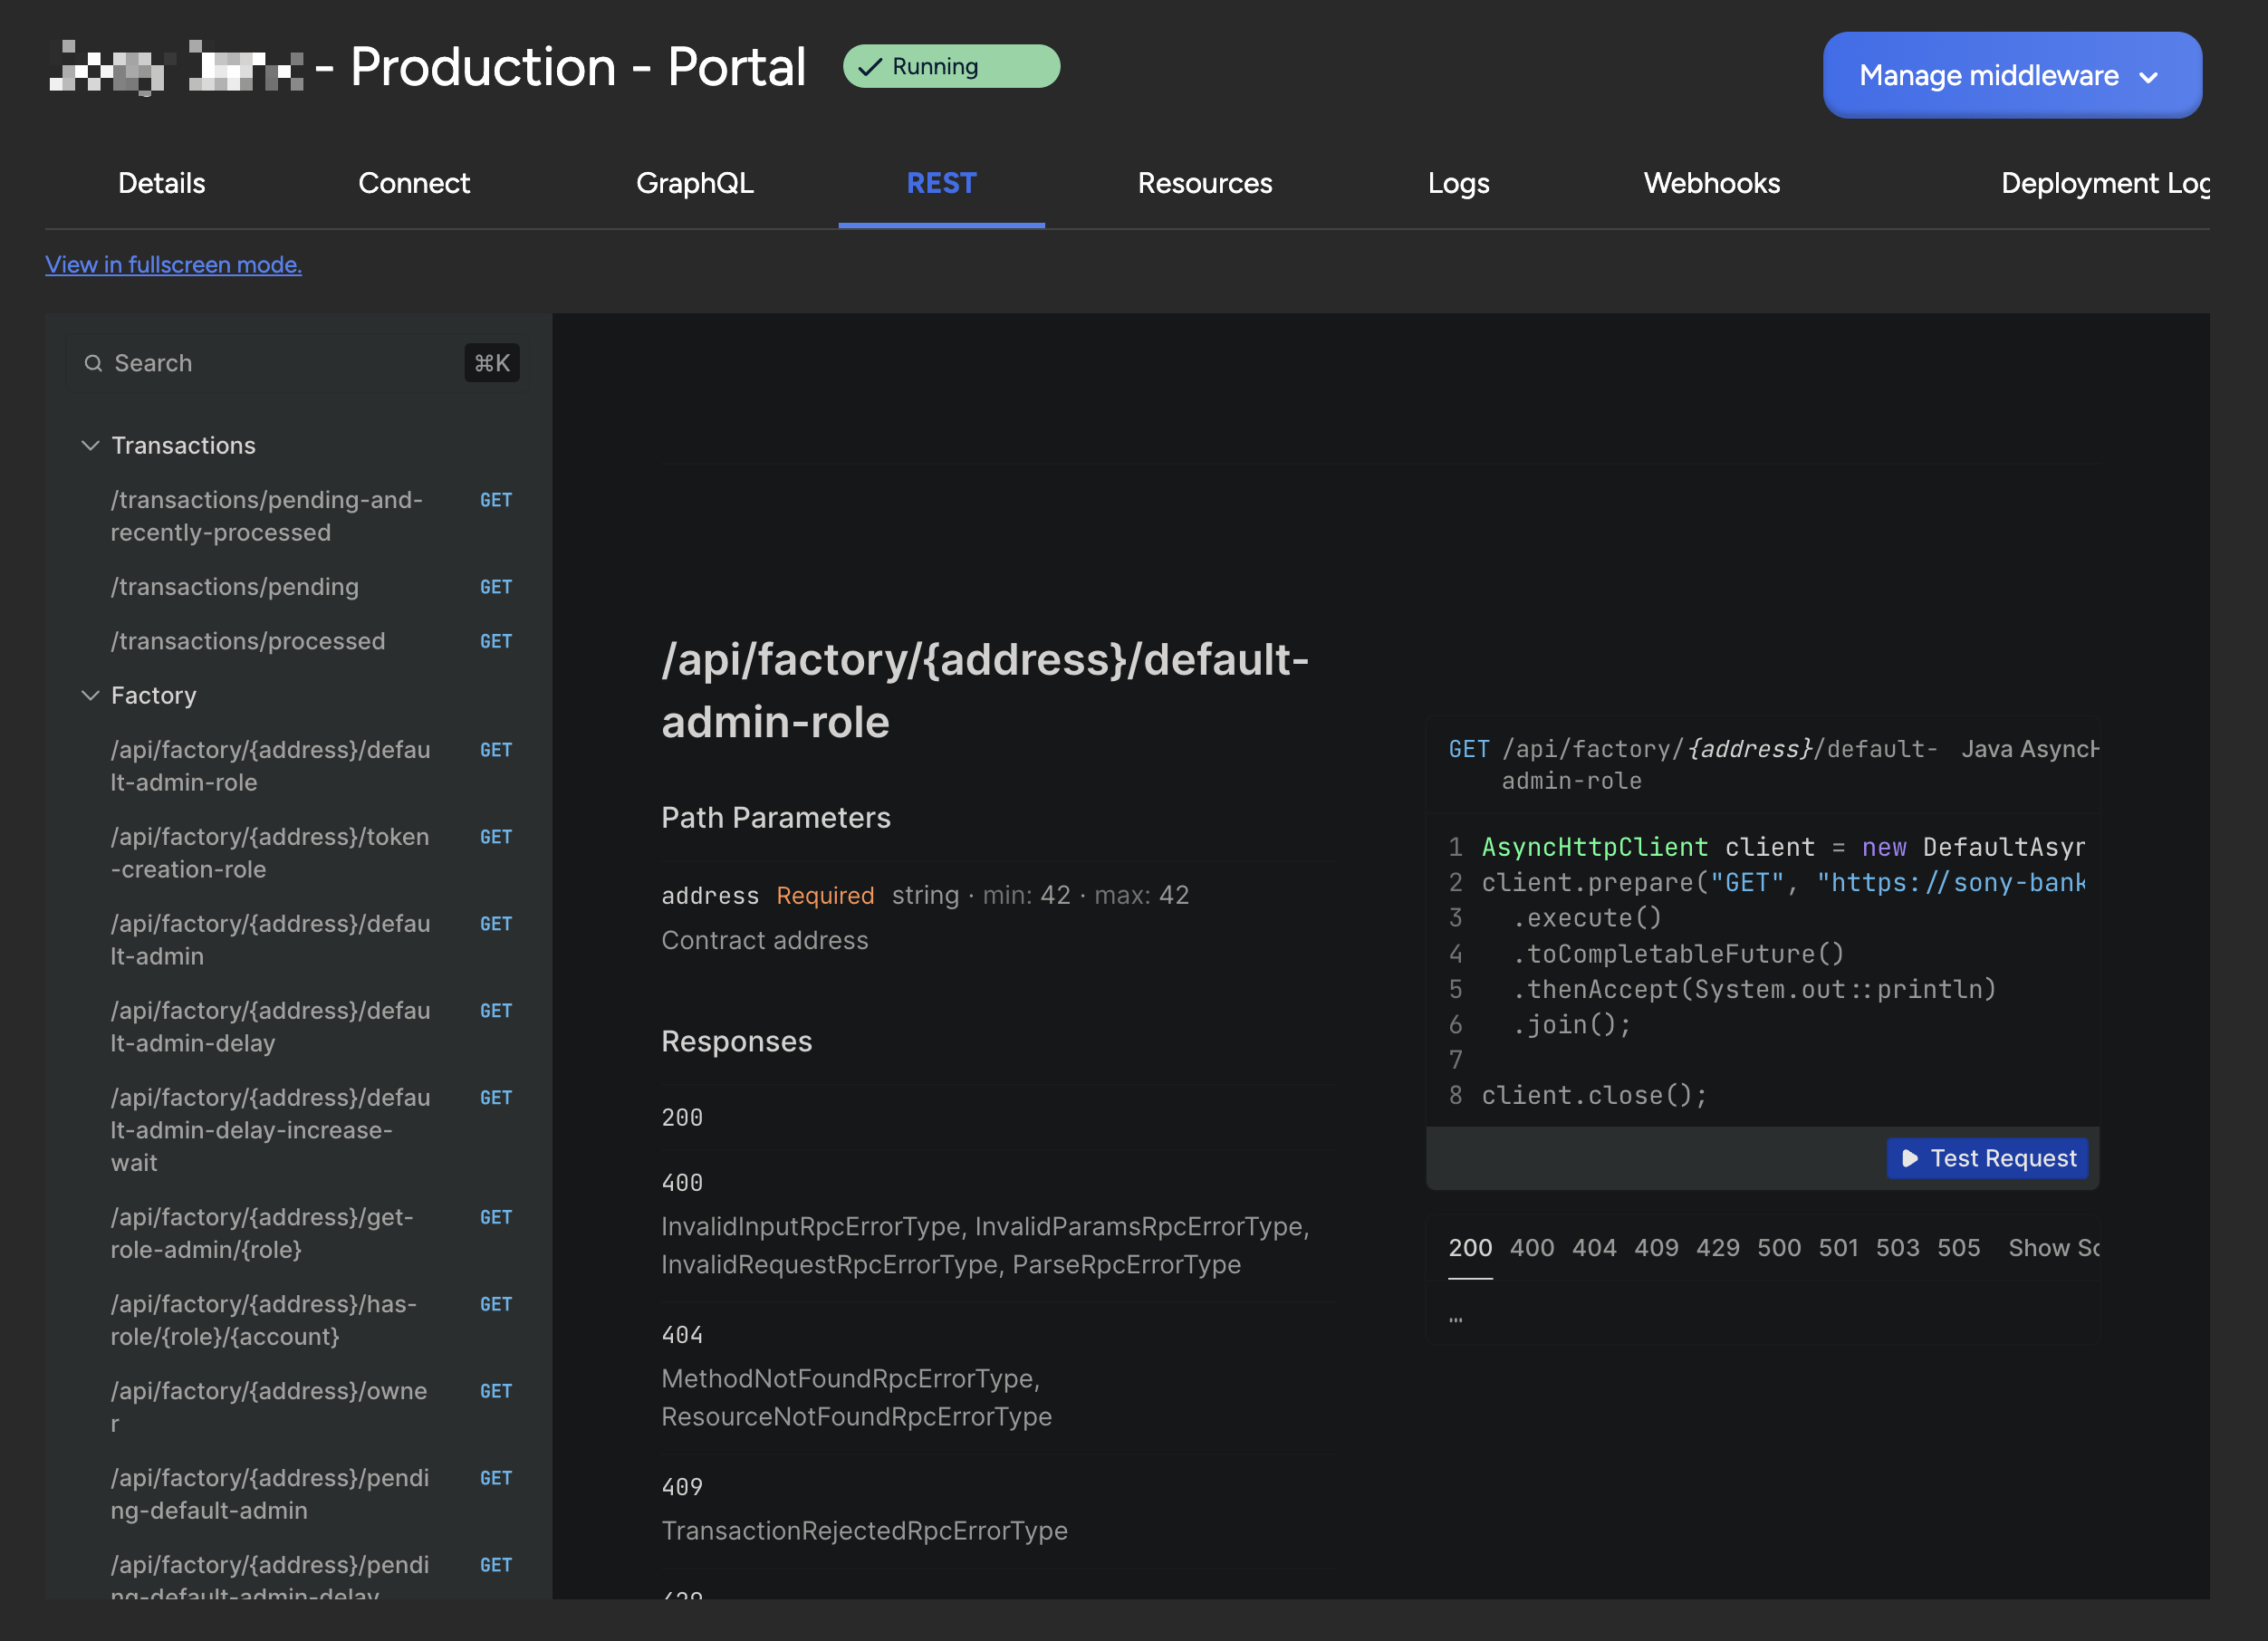Select the 404 response example tab
This screenshot has width=2268, height=1641.
1593,1247
